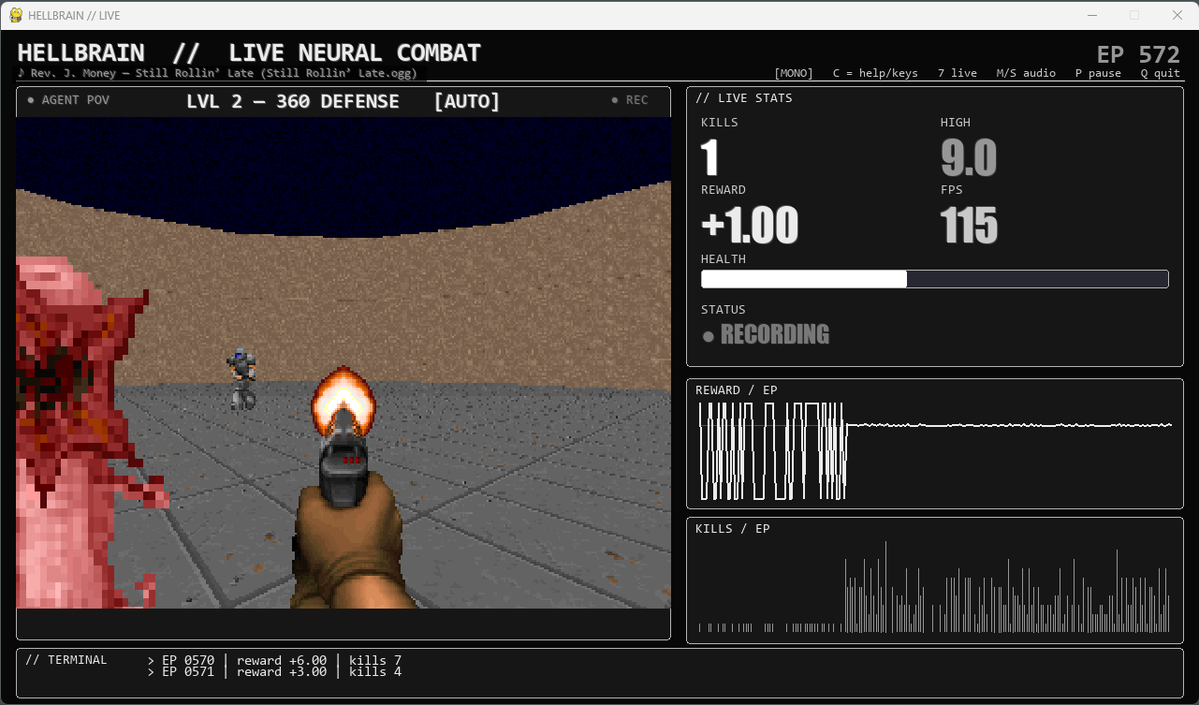
Task: Click the game viewport pistol
Action: pyautogui.click(x=344, y=489)
